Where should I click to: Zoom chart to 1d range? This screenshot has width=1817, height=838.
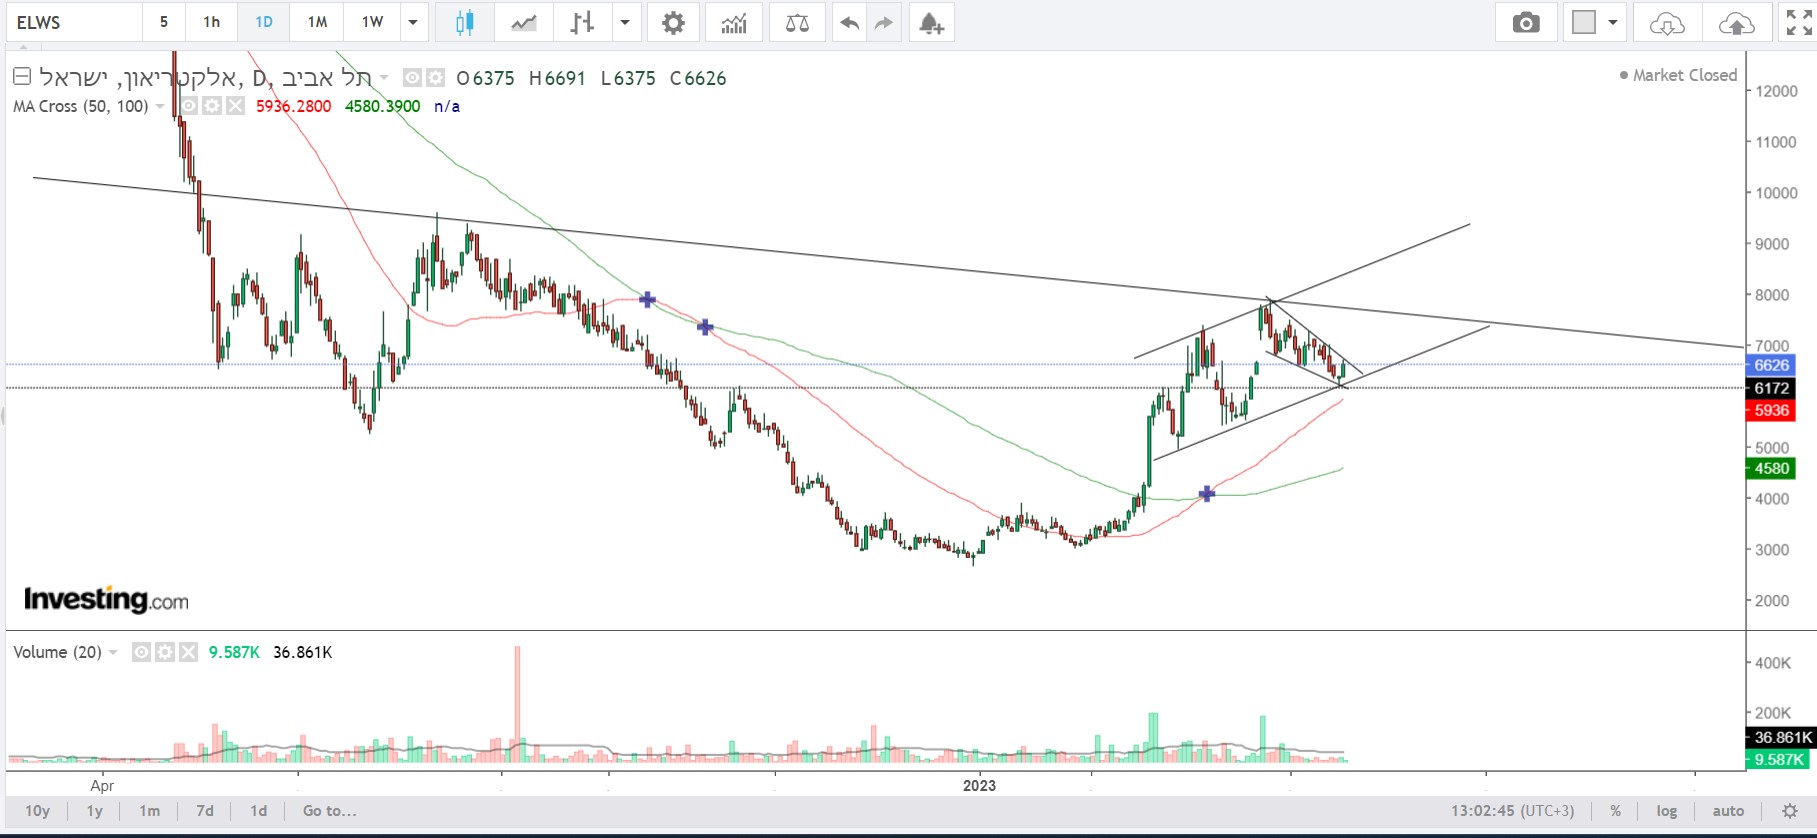(259, 811)
